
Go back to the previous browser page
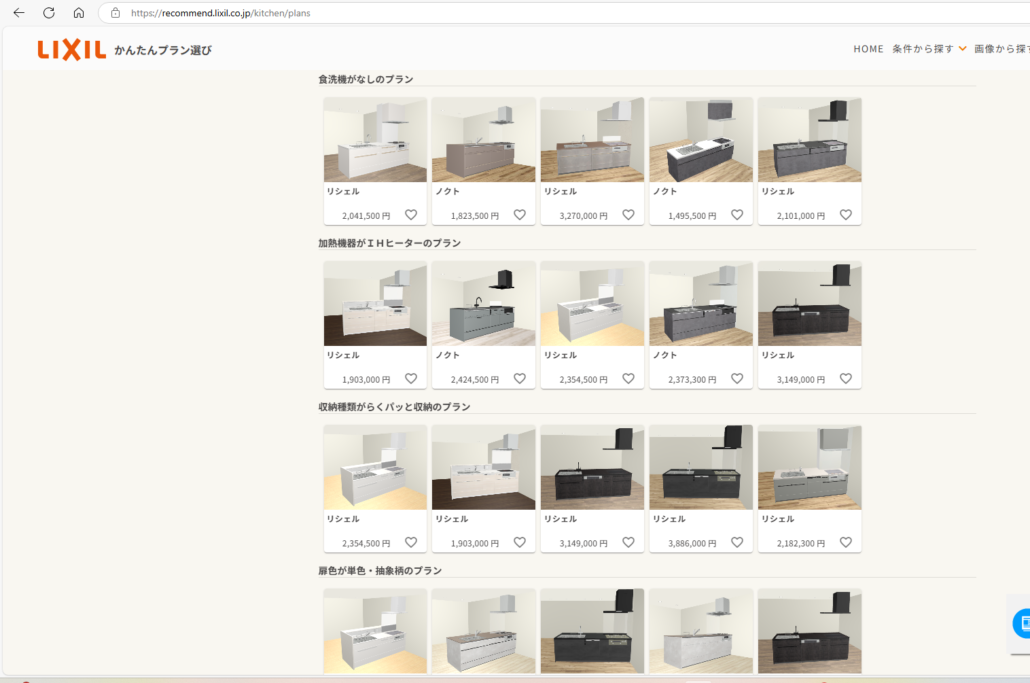click(x=19, y=12)
